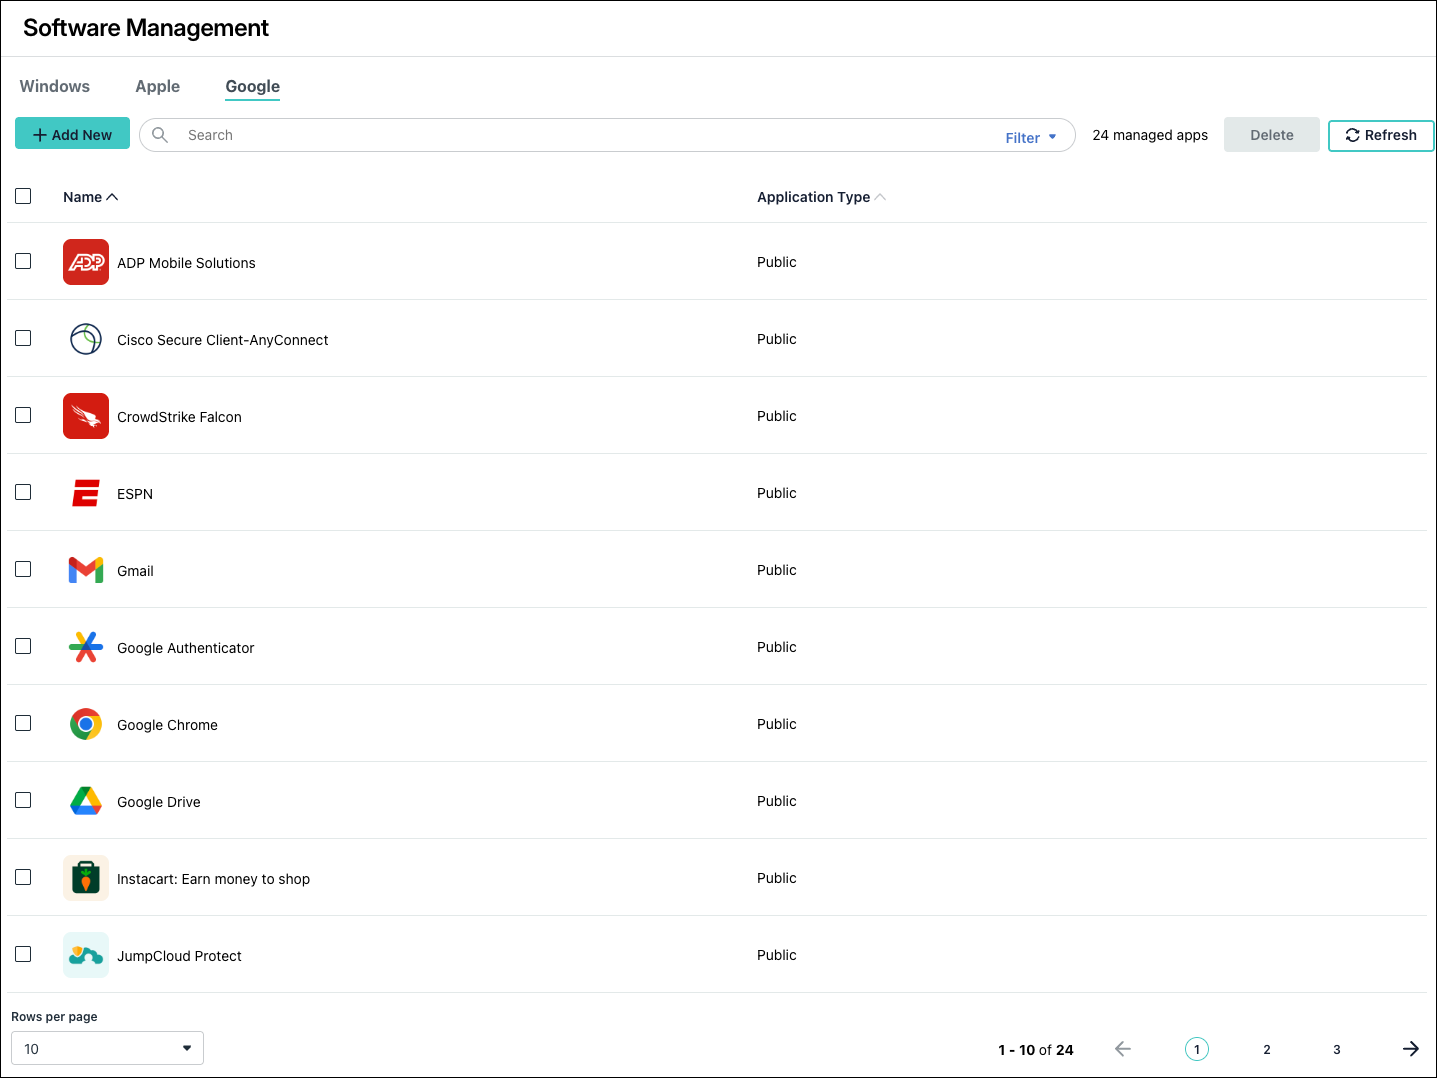Click the ADP Mobile Solutions app icon

(x=86, y=262)
